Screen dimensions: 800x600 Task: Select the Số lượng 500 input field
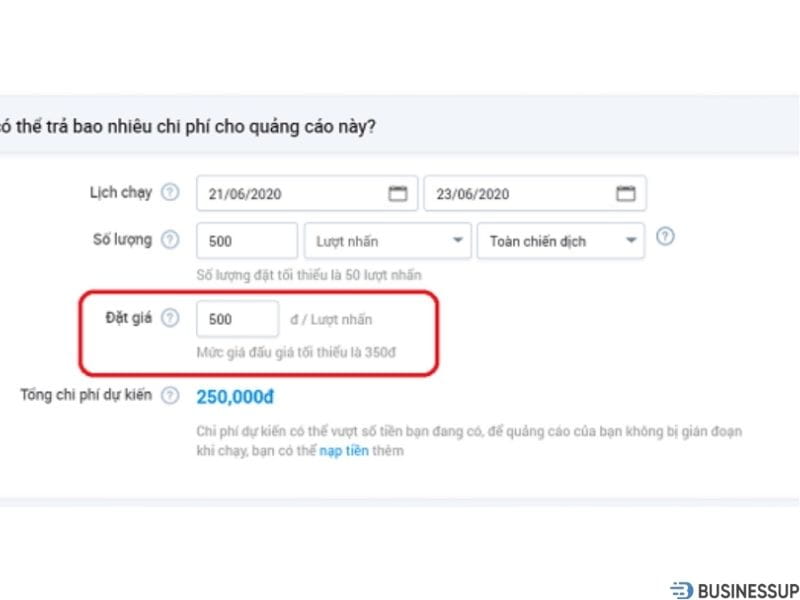click(245, 240)
